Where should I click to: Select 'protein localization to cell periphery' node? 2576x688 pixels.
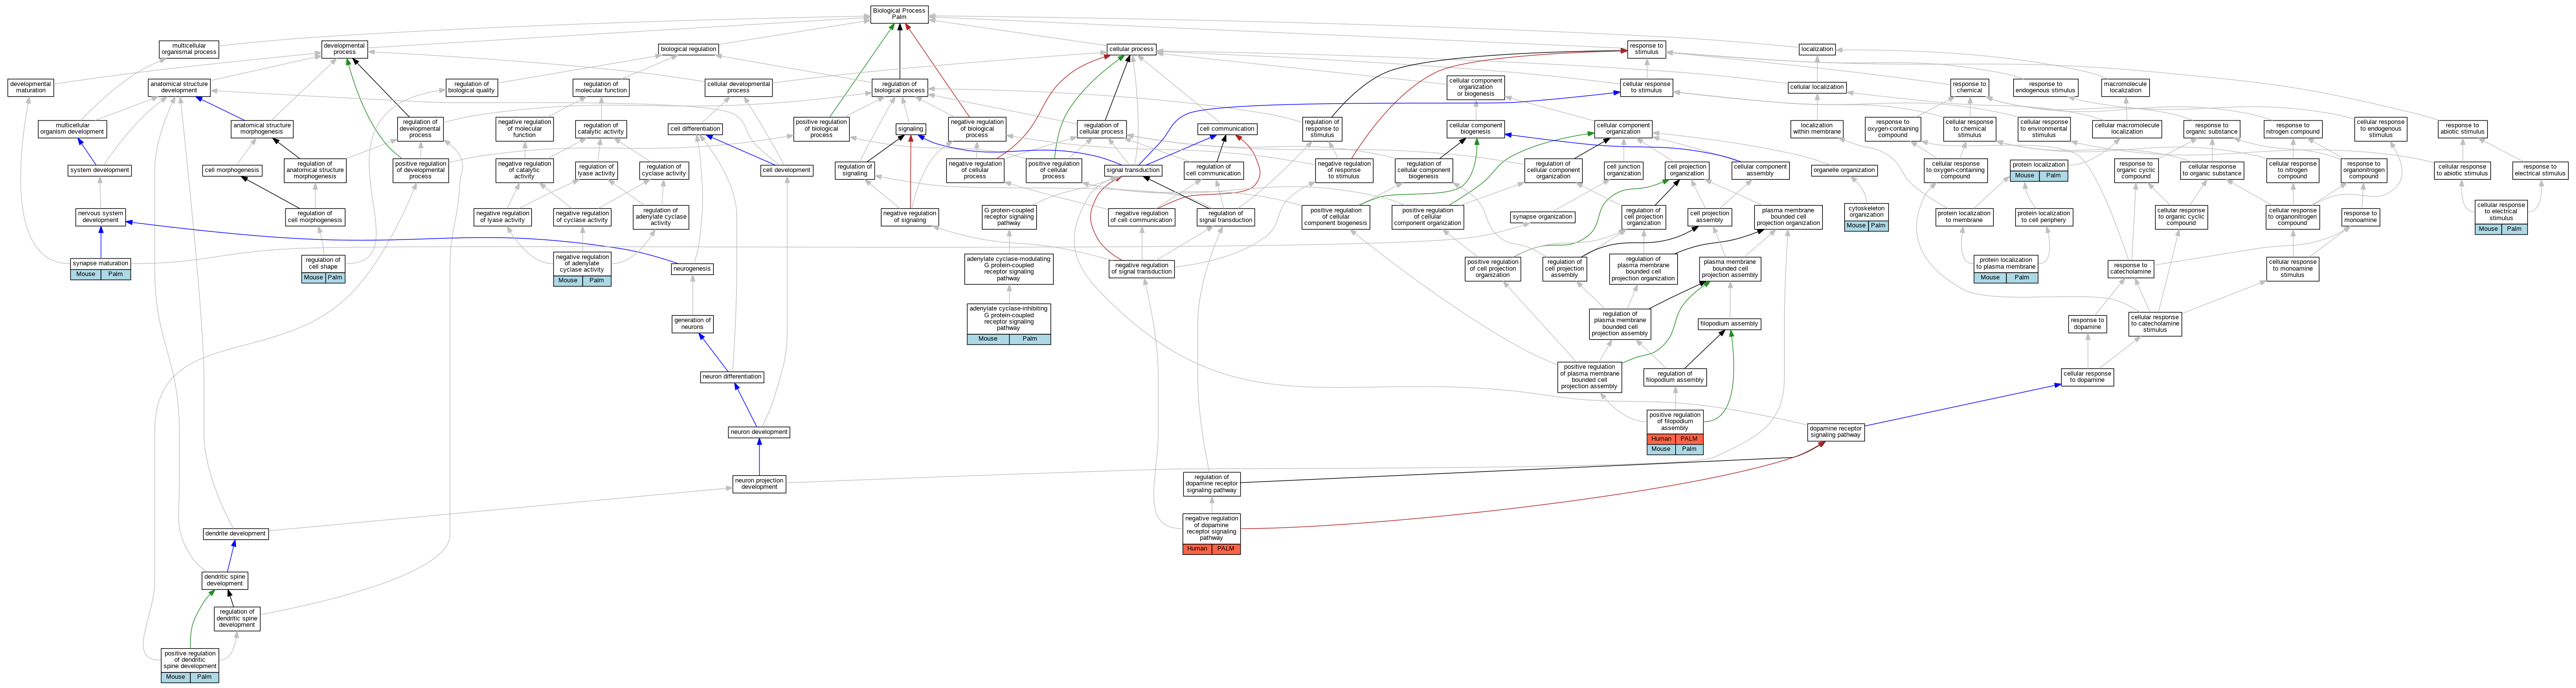[x=2043, y=217]
